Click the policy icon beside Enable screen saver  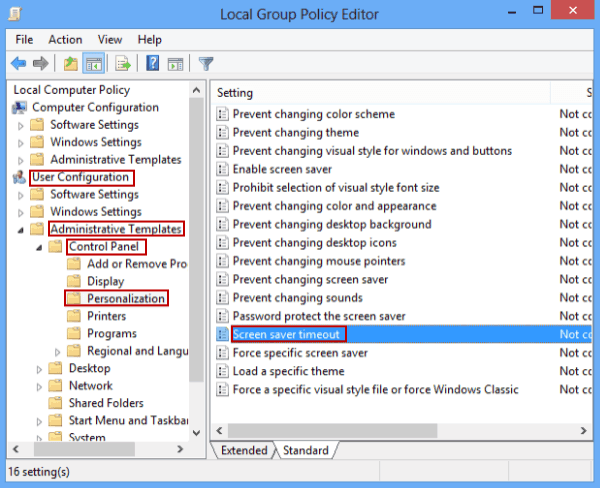[x=222, y=169]
